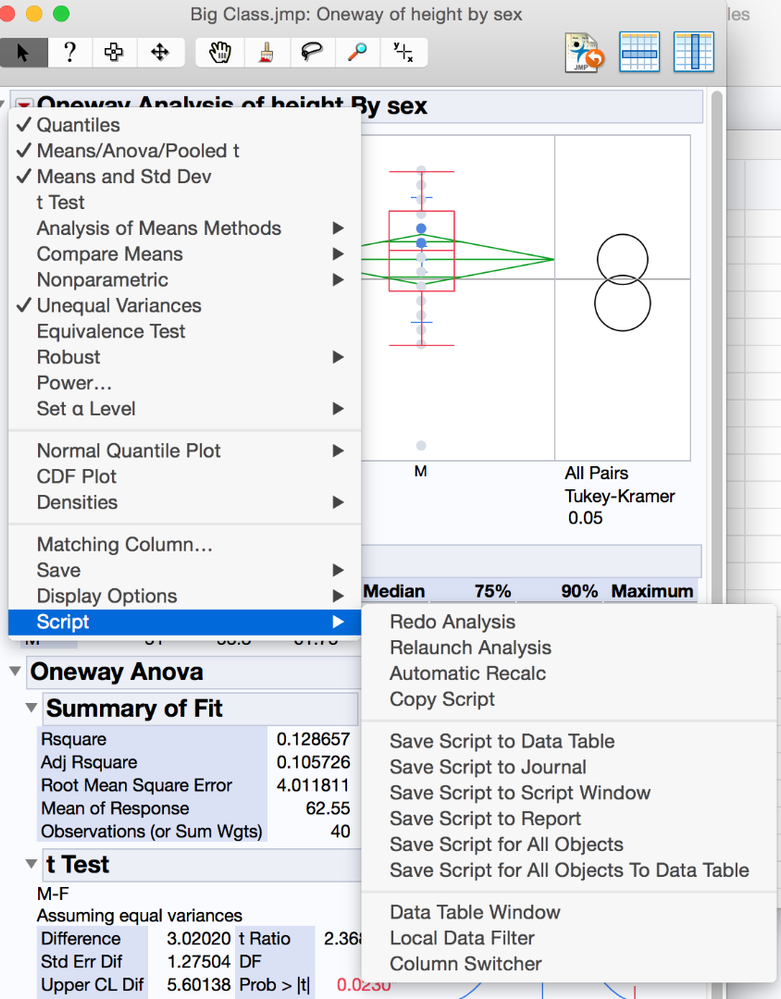Image resolution: width=781 pixels, height=999 pixels.
Task: Open Densities submenu
Action: [185, 503]
